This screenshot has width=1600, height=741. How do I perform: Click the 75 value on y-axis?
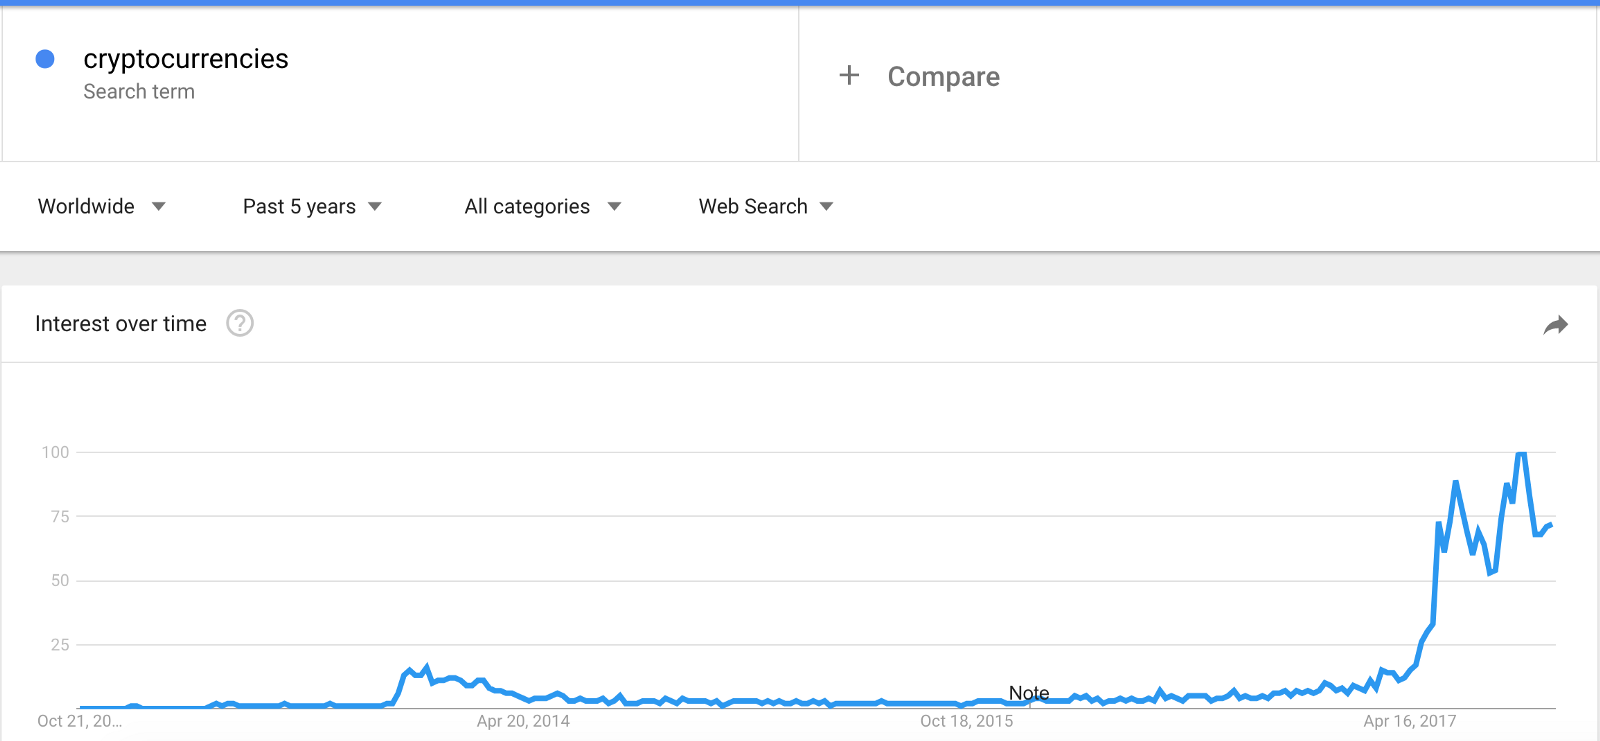coord(60,516)
